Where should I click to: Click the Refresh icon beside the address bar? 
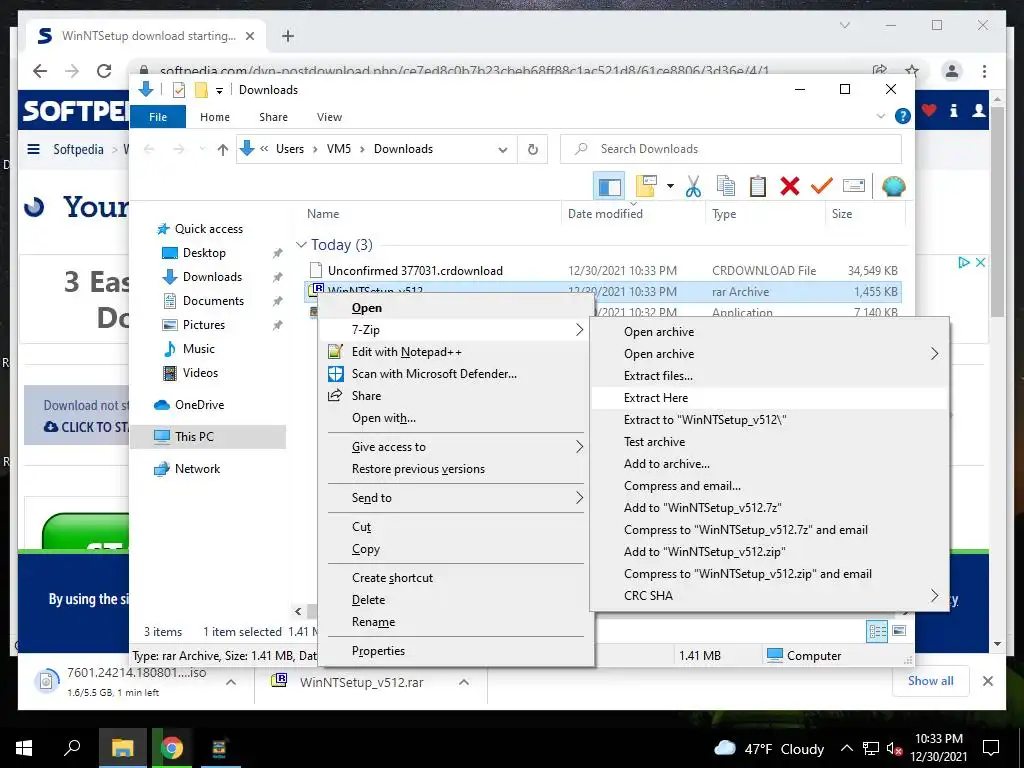[533, 150]
